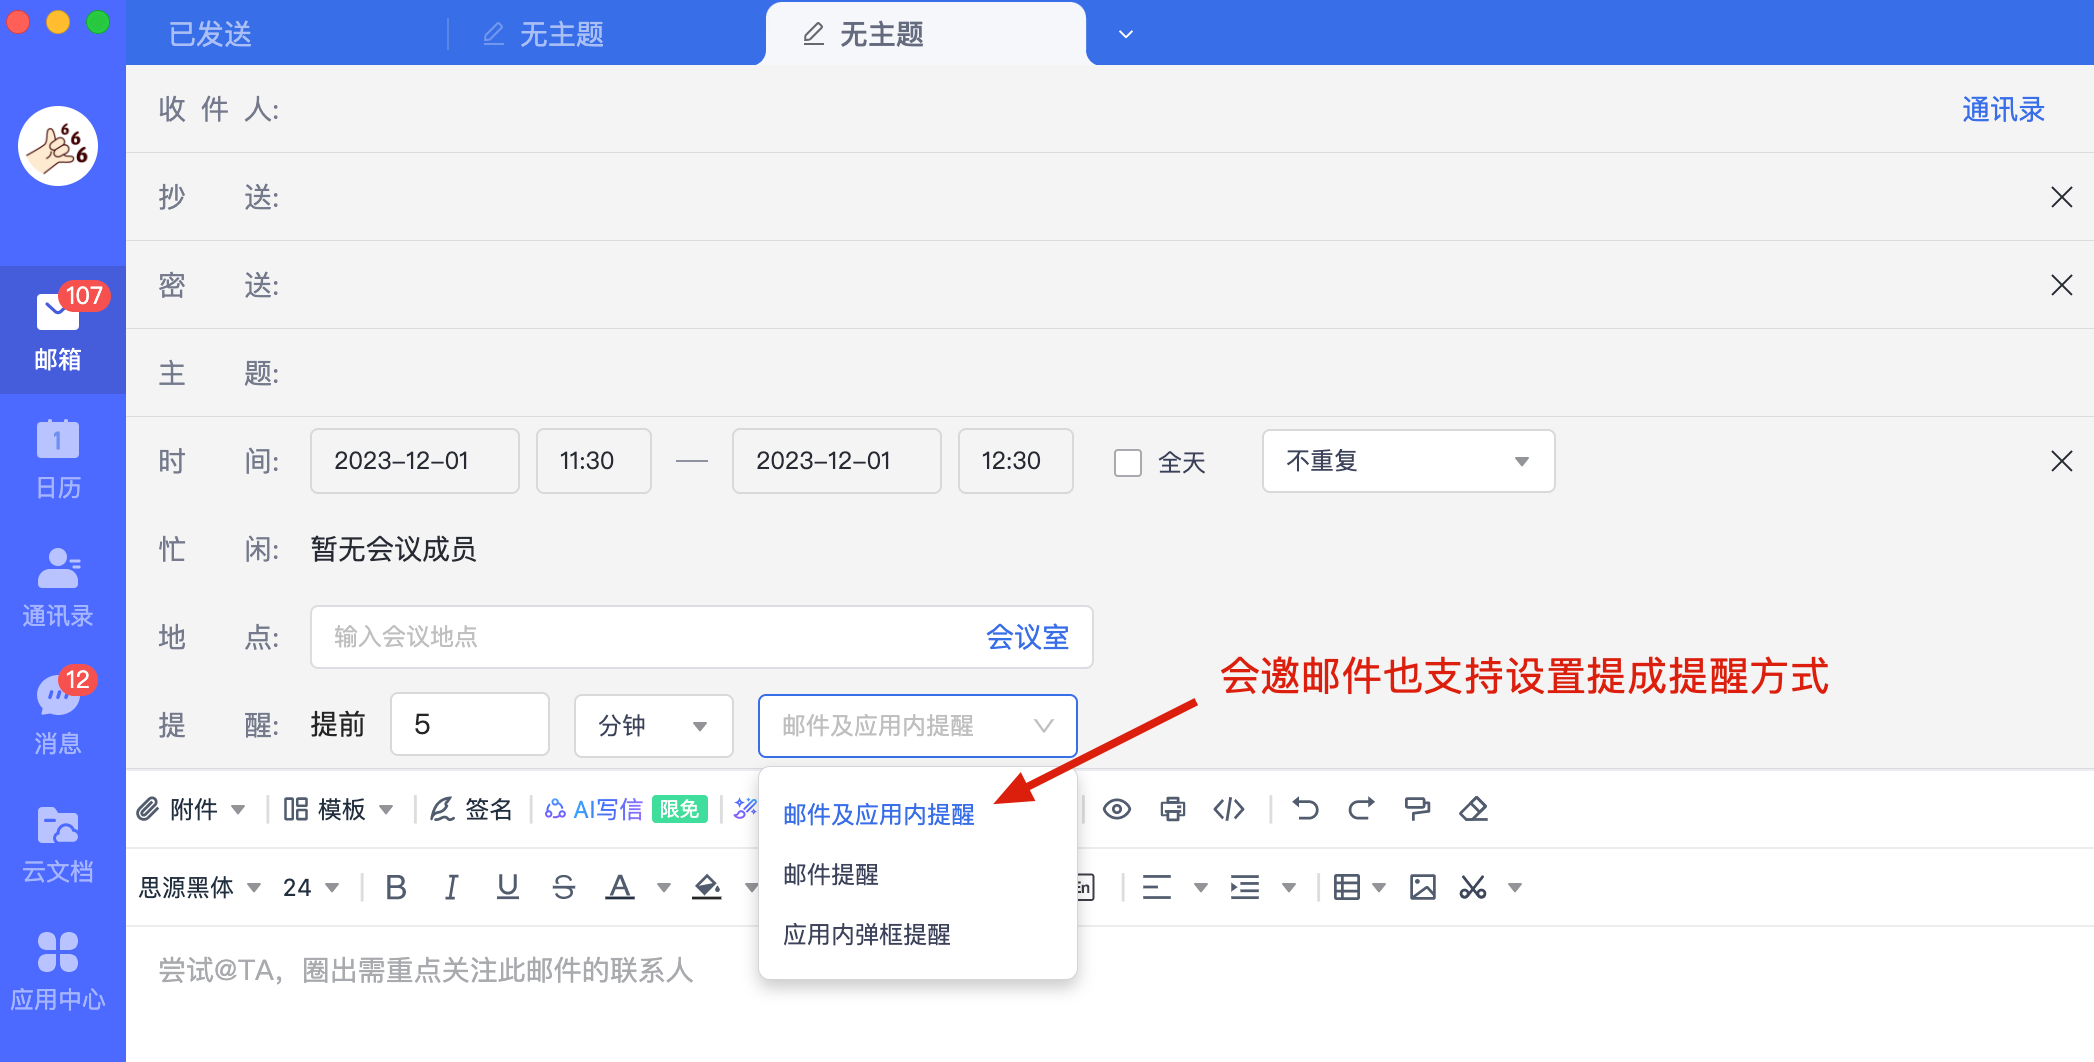Image resolution: width=2094 pixels, height=1062 pixels.
Task: Open AI写信 writing assistant
Action: pyautogui.click(x=594, y=809)
